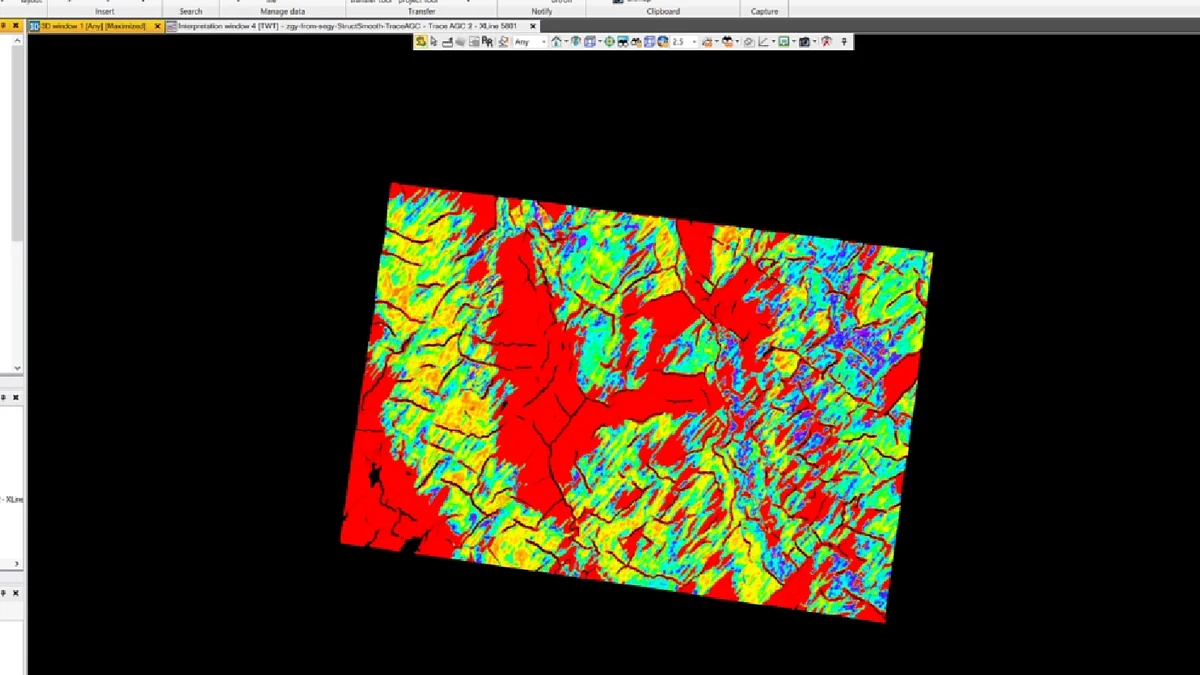Click the left pane scrollbar's down arrow
The height and width of the screenshot is (675, 1200).
tap(17, 368)
